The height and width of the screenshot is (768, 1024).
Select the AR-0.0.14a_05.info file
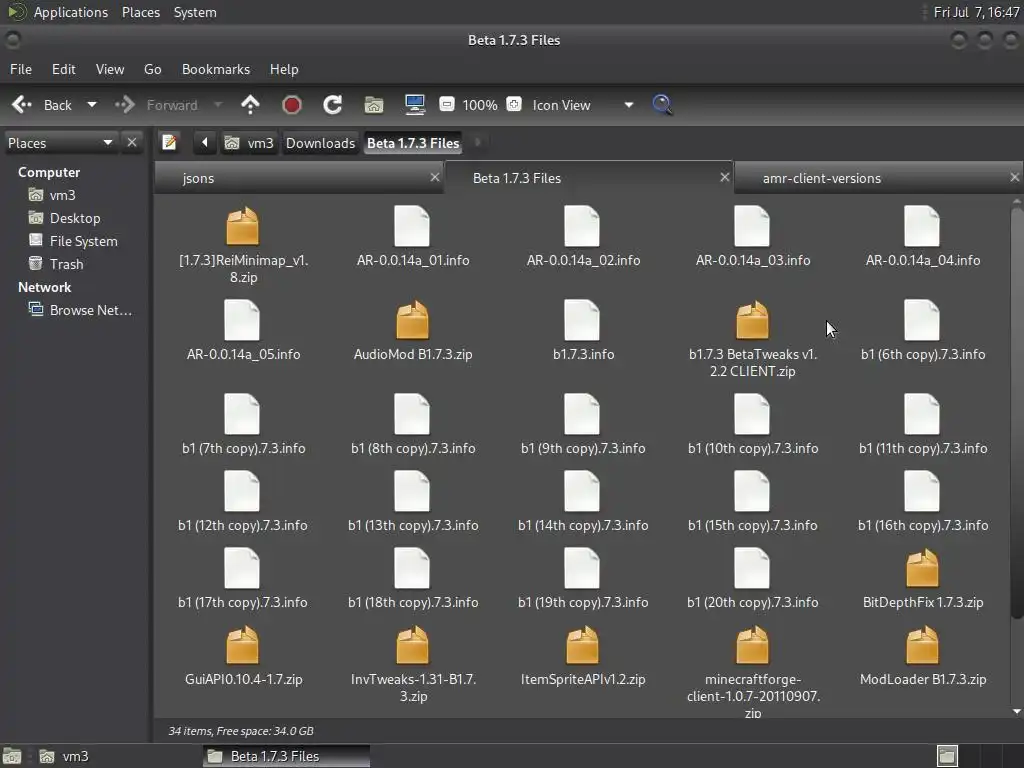(242, 320)
